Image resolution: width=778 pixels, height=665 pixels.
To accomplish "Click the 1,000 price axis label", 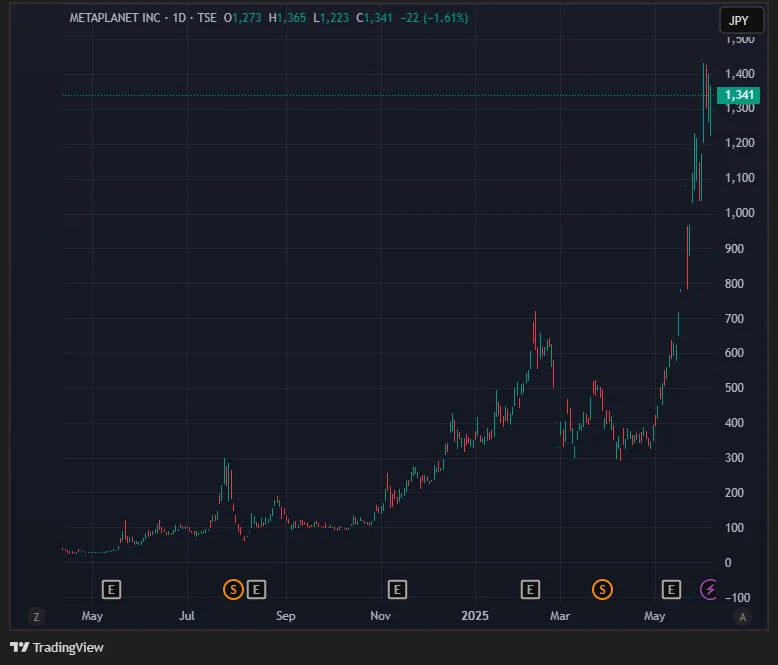I will click(740, 213).
